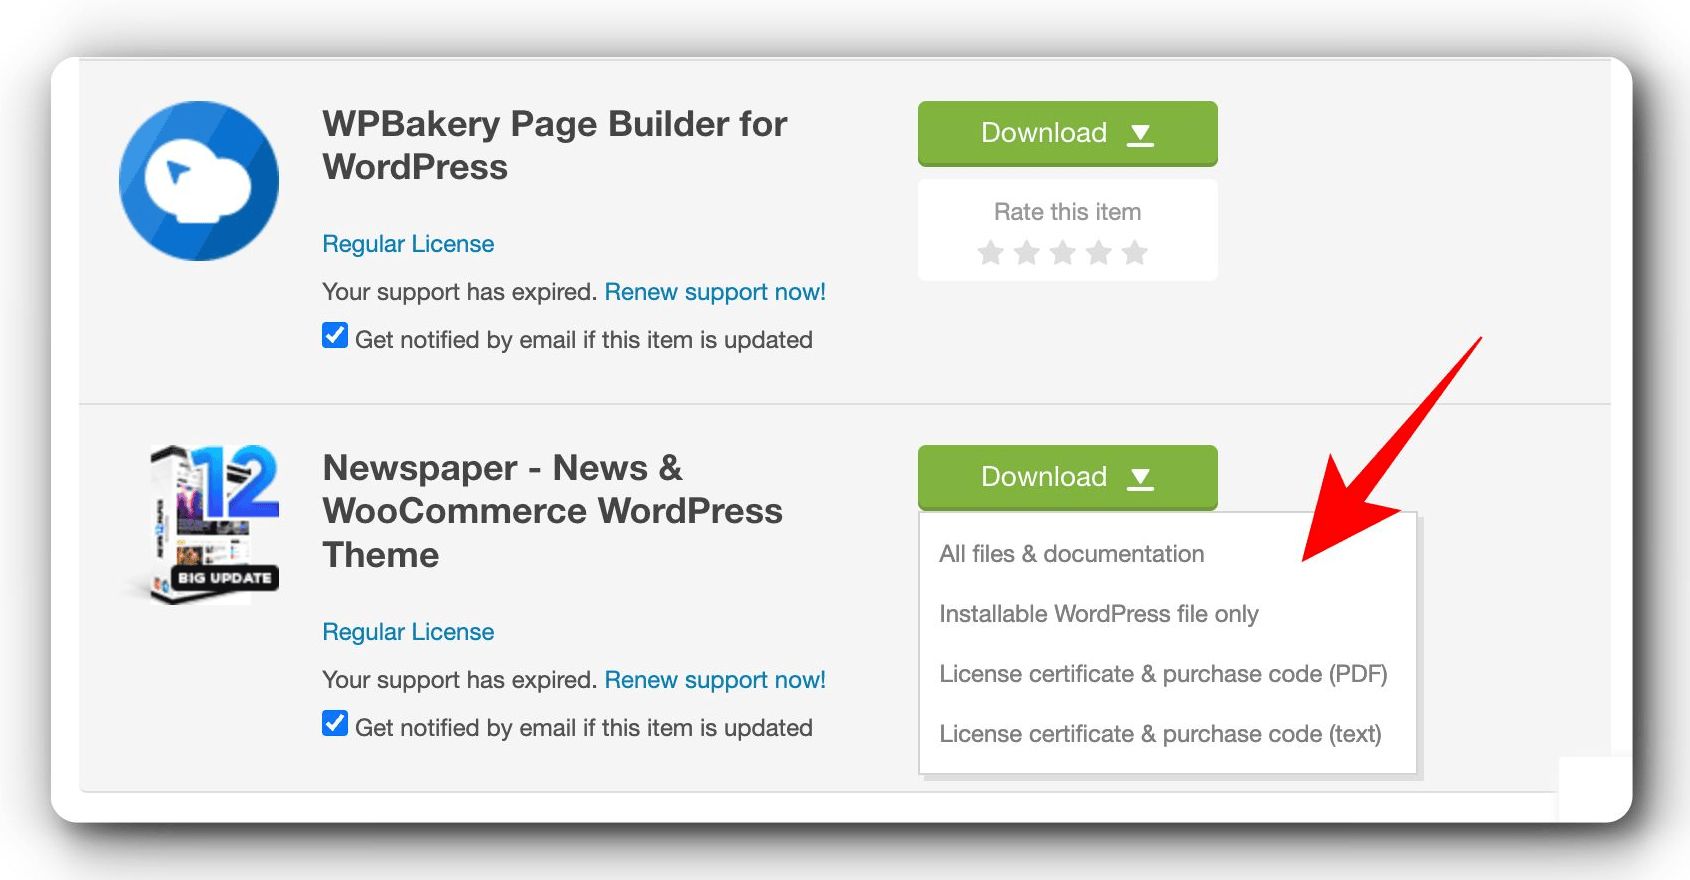Select Installable WordPress file only
The image size is (1690, 880).
[x=1098, y=614]
